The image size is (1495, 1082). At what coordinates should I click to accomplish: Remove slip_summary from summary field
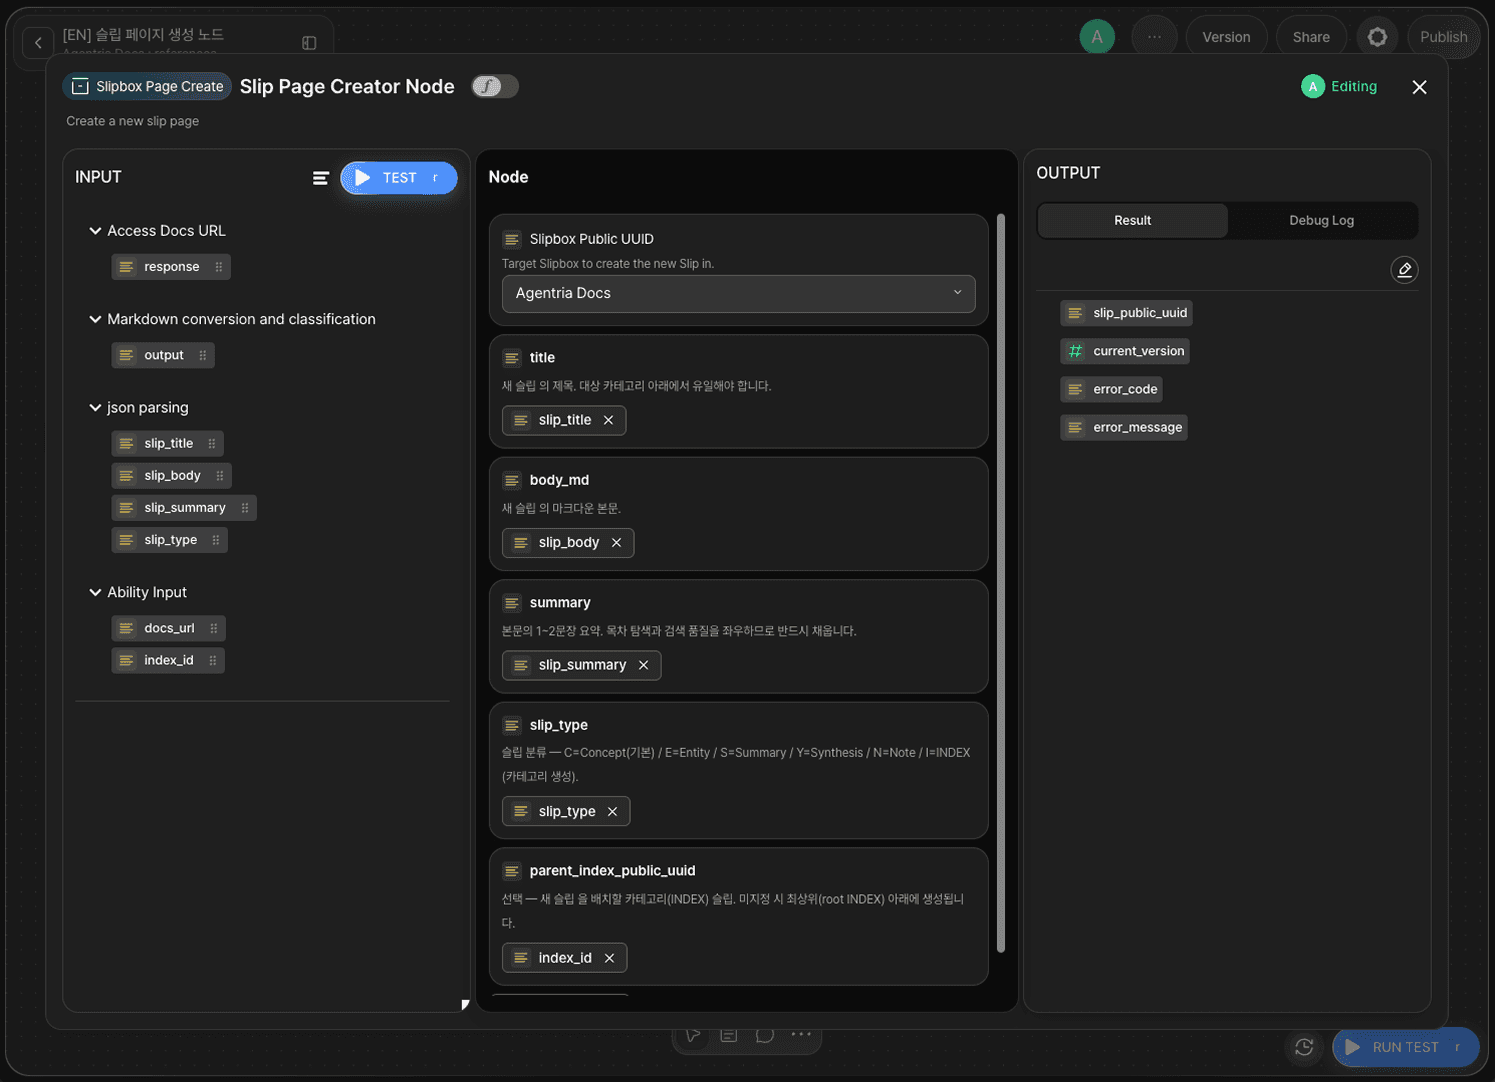coord(643,665)
